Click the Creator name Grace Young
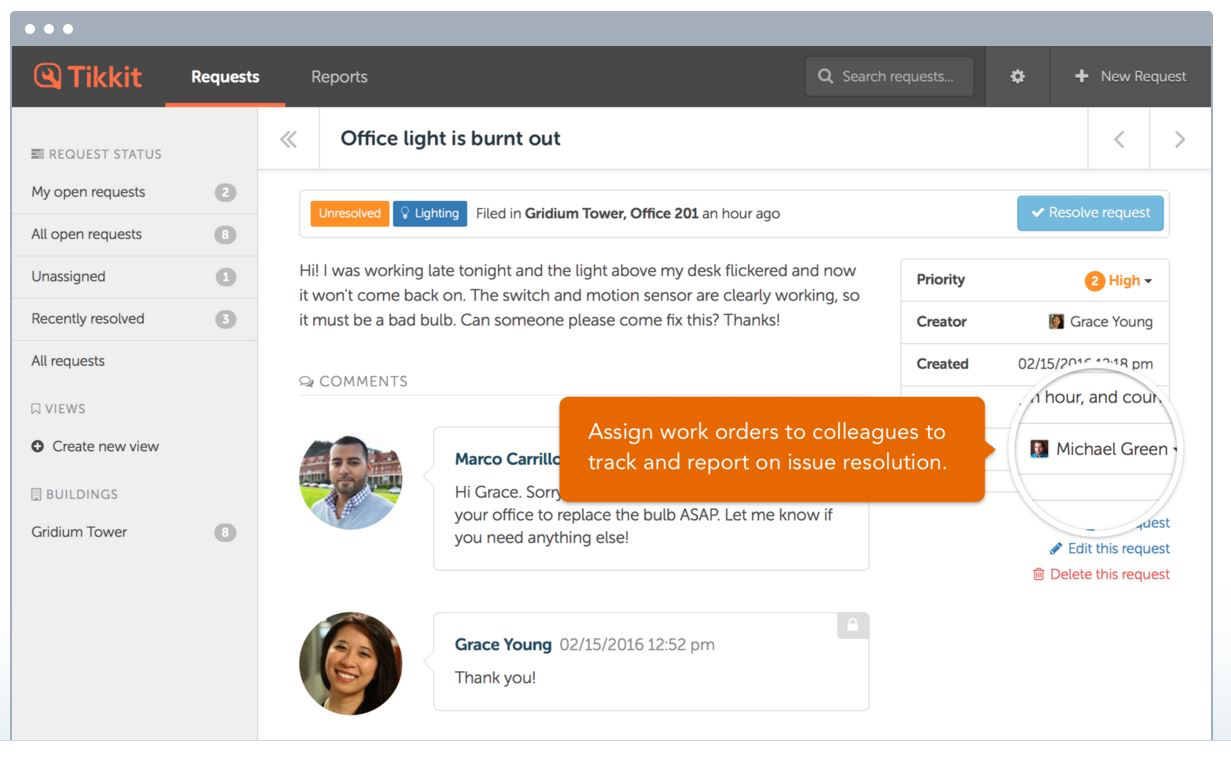1231x763 pixels. tap(1111, 322)
